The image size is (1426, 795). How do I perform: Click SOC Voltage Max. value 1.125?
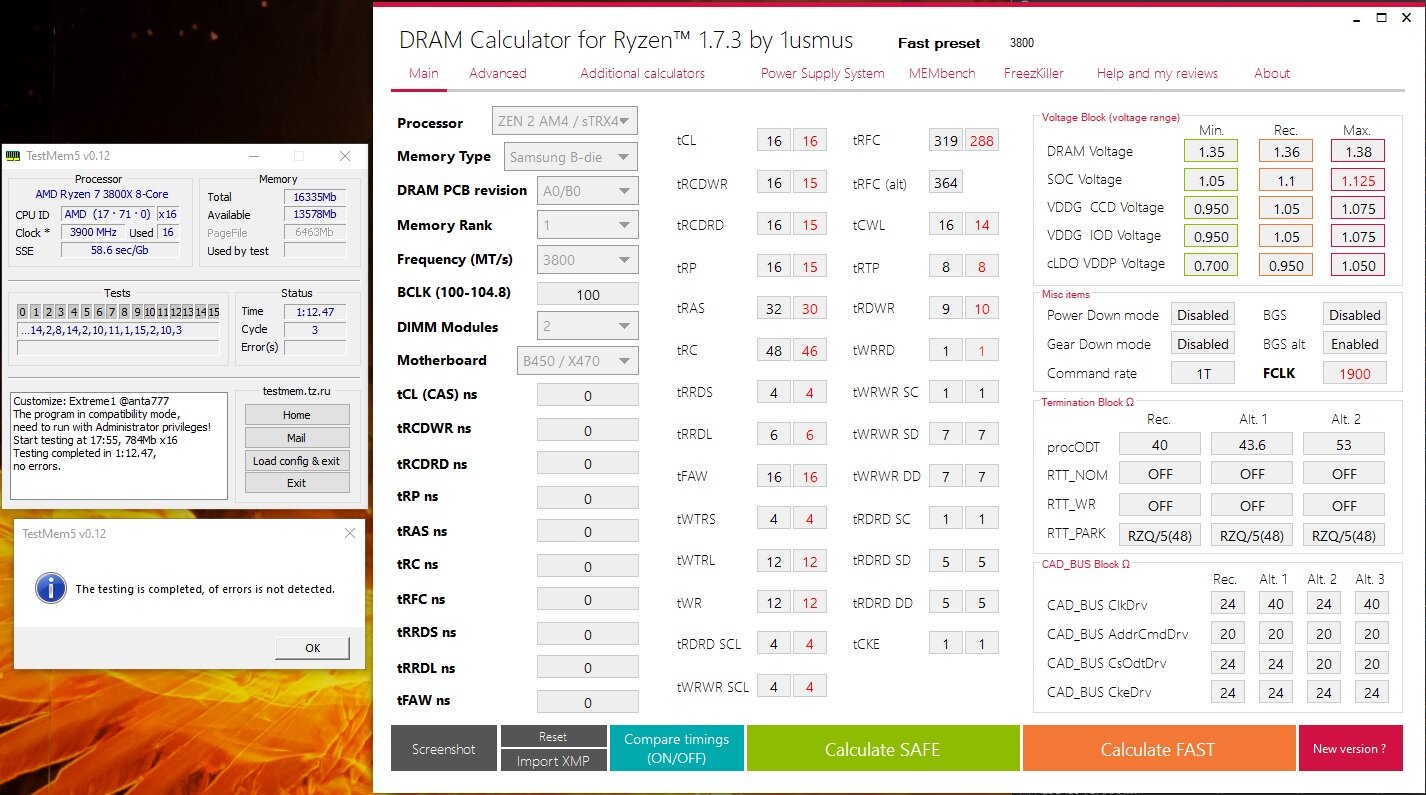(x=1358, y=181)
